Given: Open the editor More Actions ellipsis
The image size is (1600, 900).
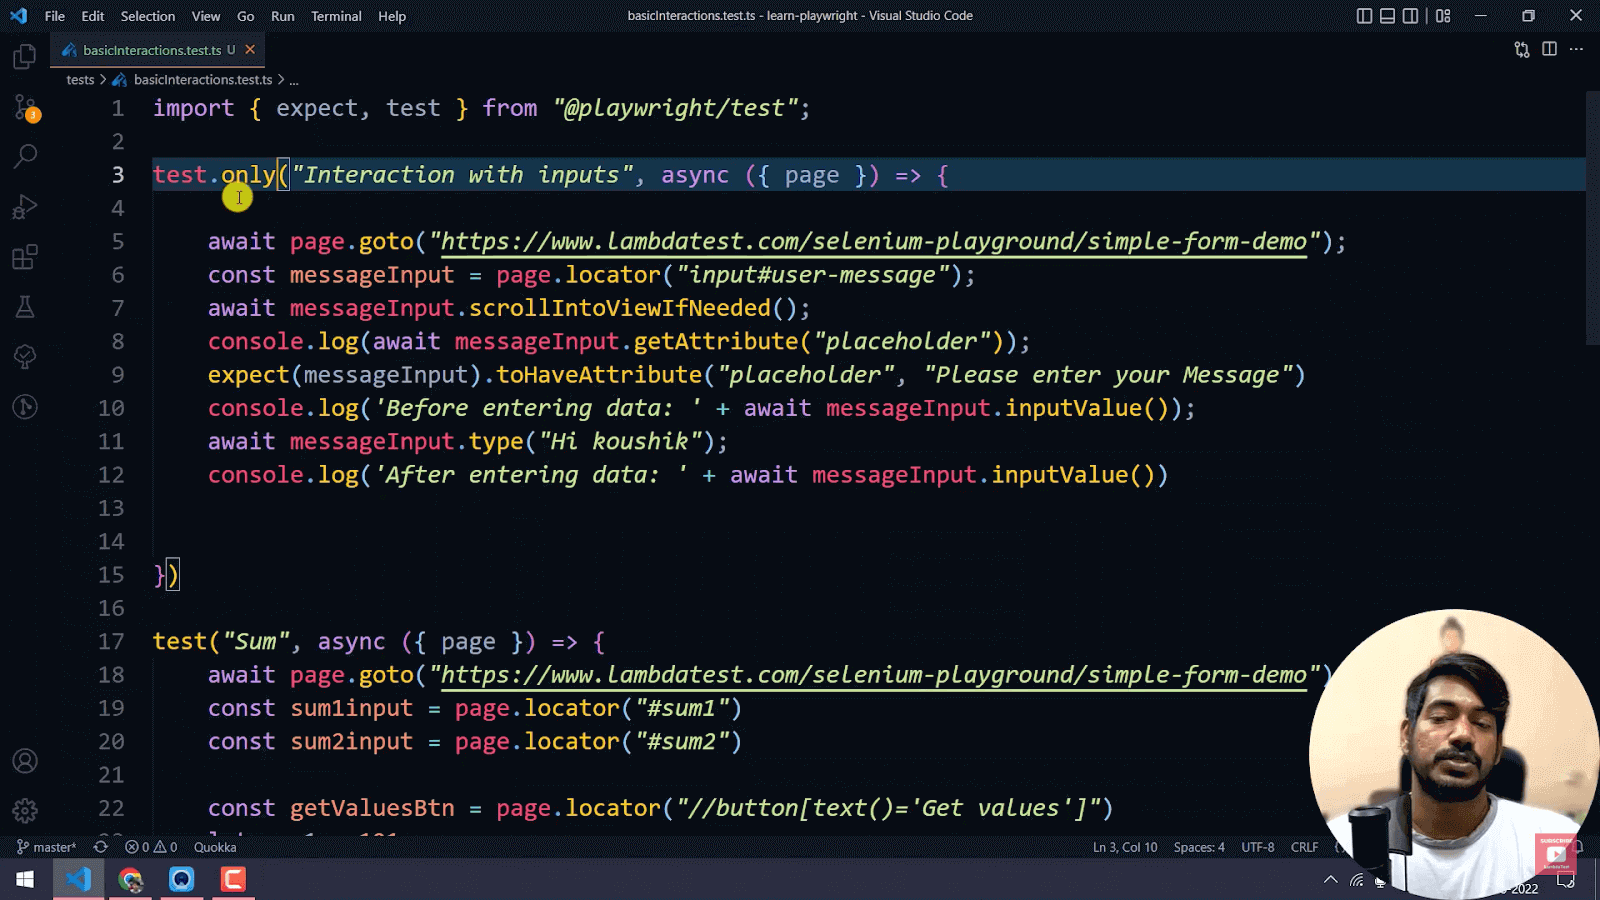Looking at the screenshot, I should [1577, 49].
